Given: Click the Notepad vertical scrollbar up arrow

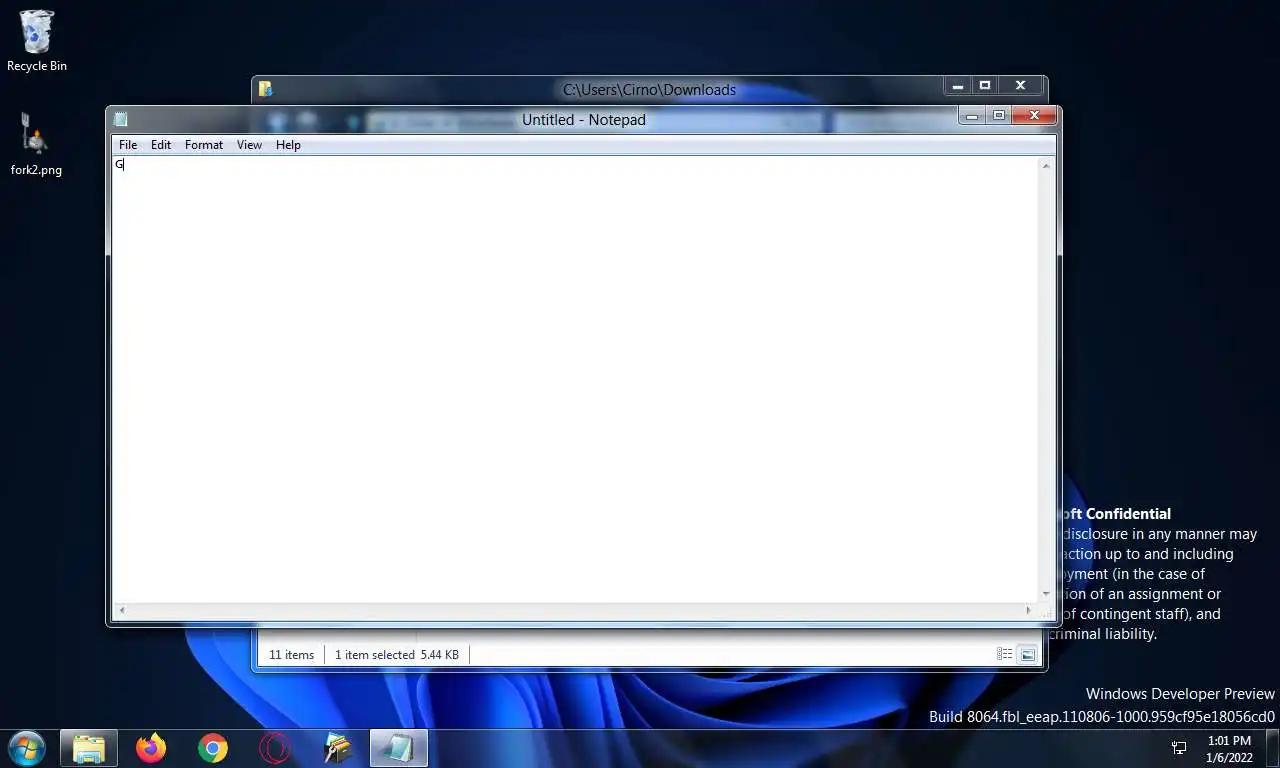Looking at the screenshot, I should coord(1047,165).
